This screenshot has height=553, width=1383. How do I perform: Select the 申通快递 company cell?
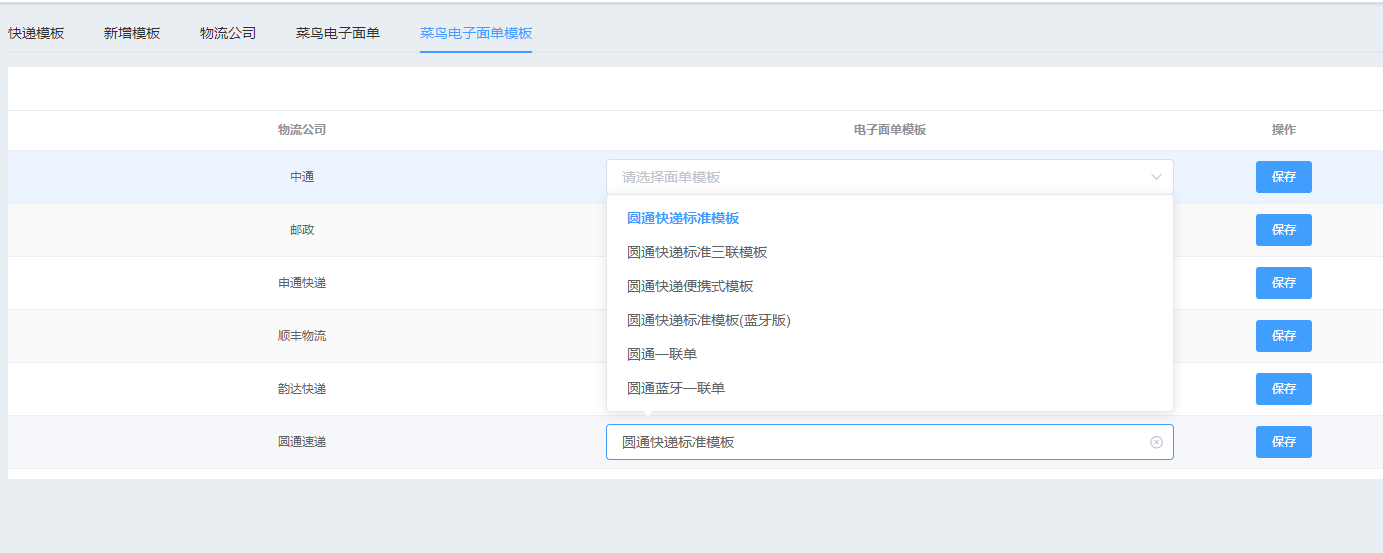pos(302,283)
